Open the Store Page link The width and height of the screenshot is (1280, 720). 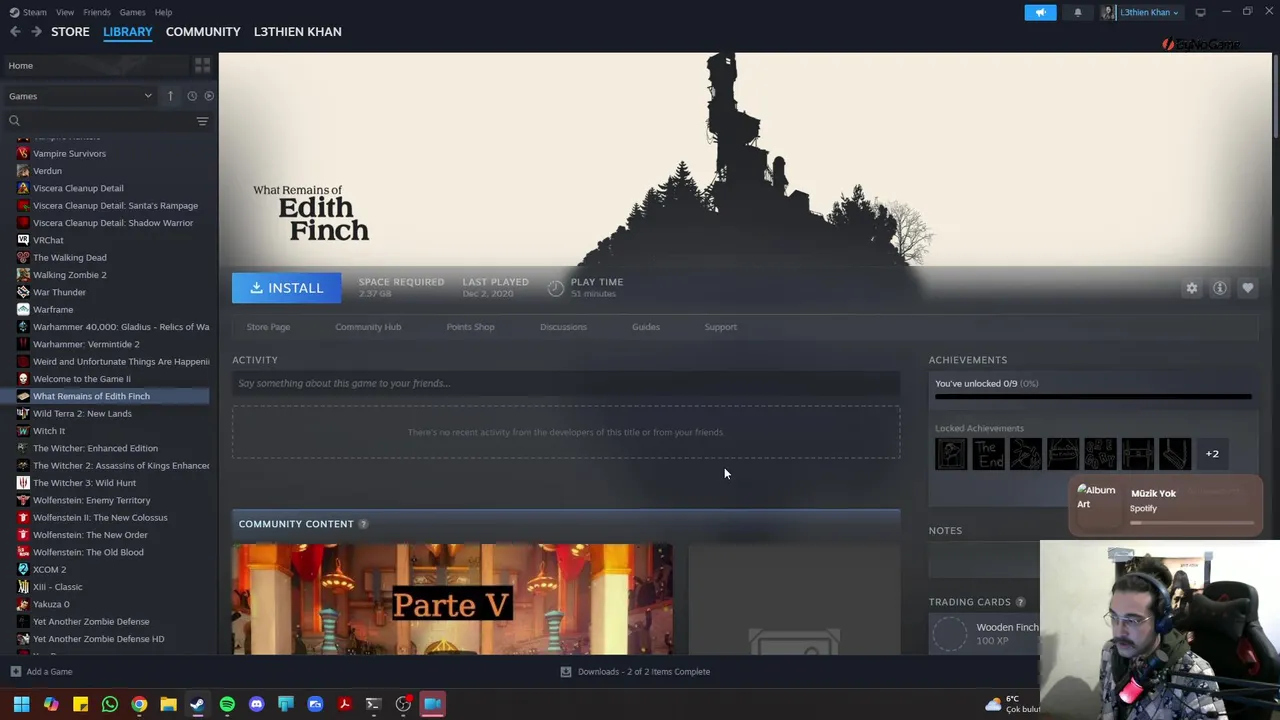pos(268,327)
